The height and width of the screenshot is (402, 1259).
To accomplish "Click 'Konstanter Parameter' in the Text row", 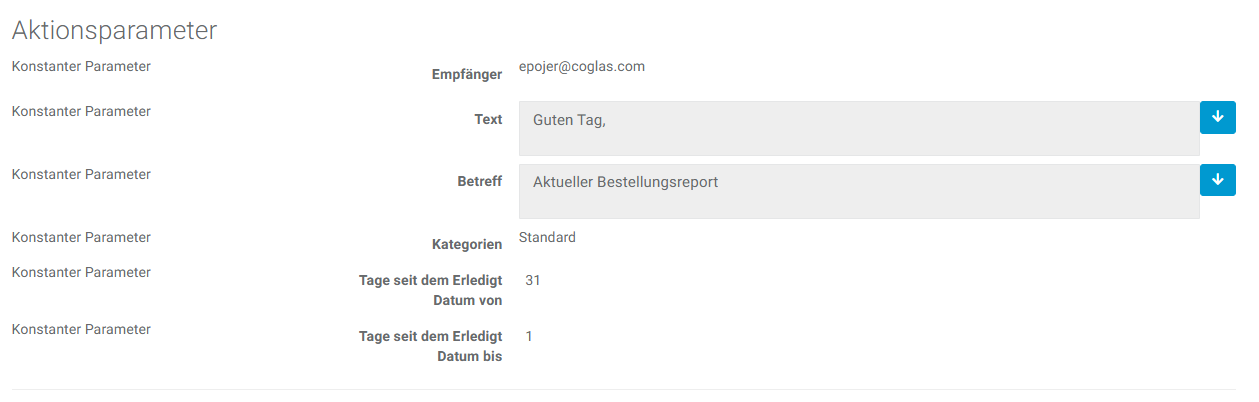I will (81, 111).
